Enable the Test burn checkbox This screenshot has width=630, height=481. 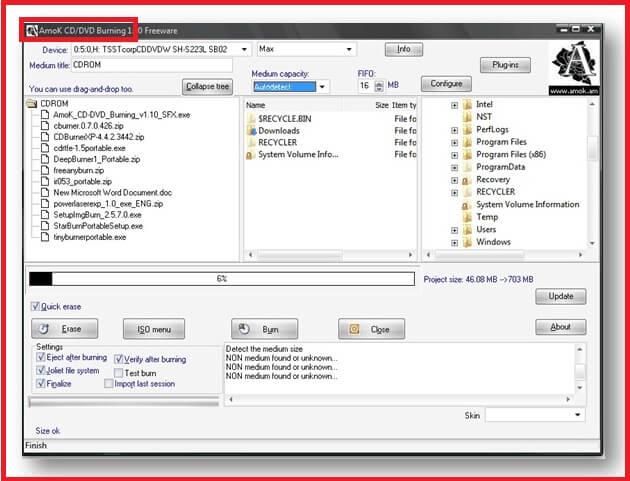point(118,372)
